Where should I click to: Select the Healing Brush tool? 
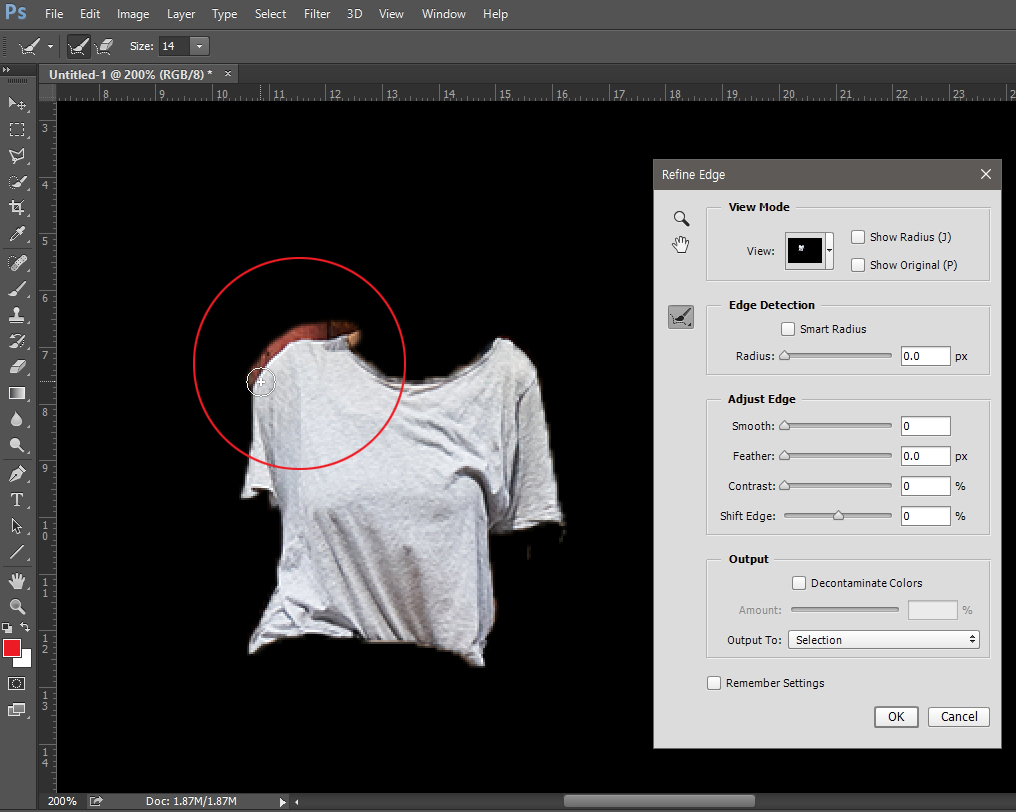click(17, 262)
